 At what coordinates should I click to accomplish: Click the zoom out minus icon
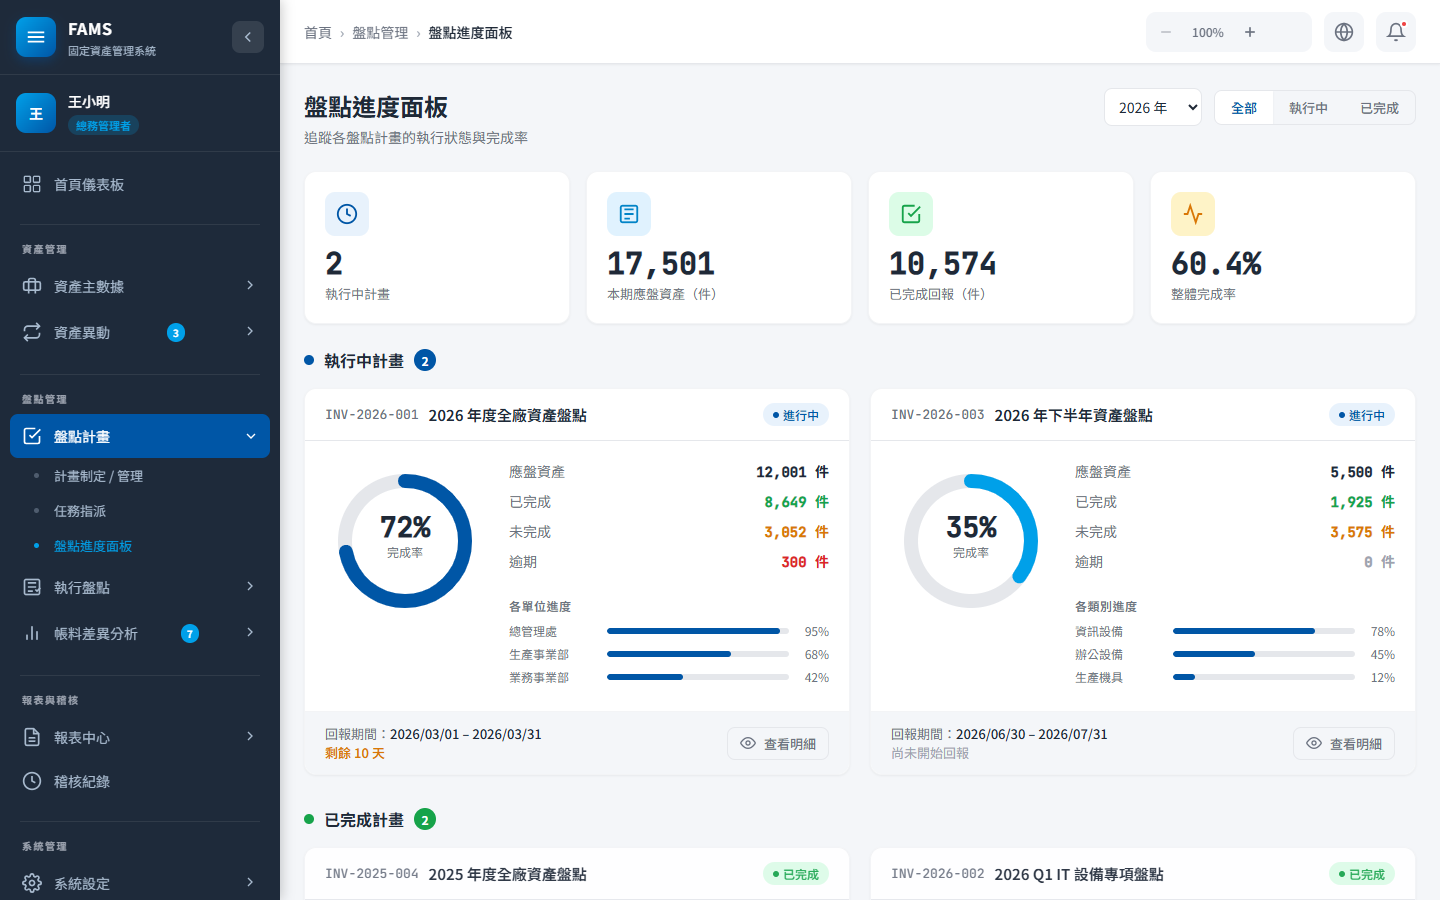(1166, 32)
